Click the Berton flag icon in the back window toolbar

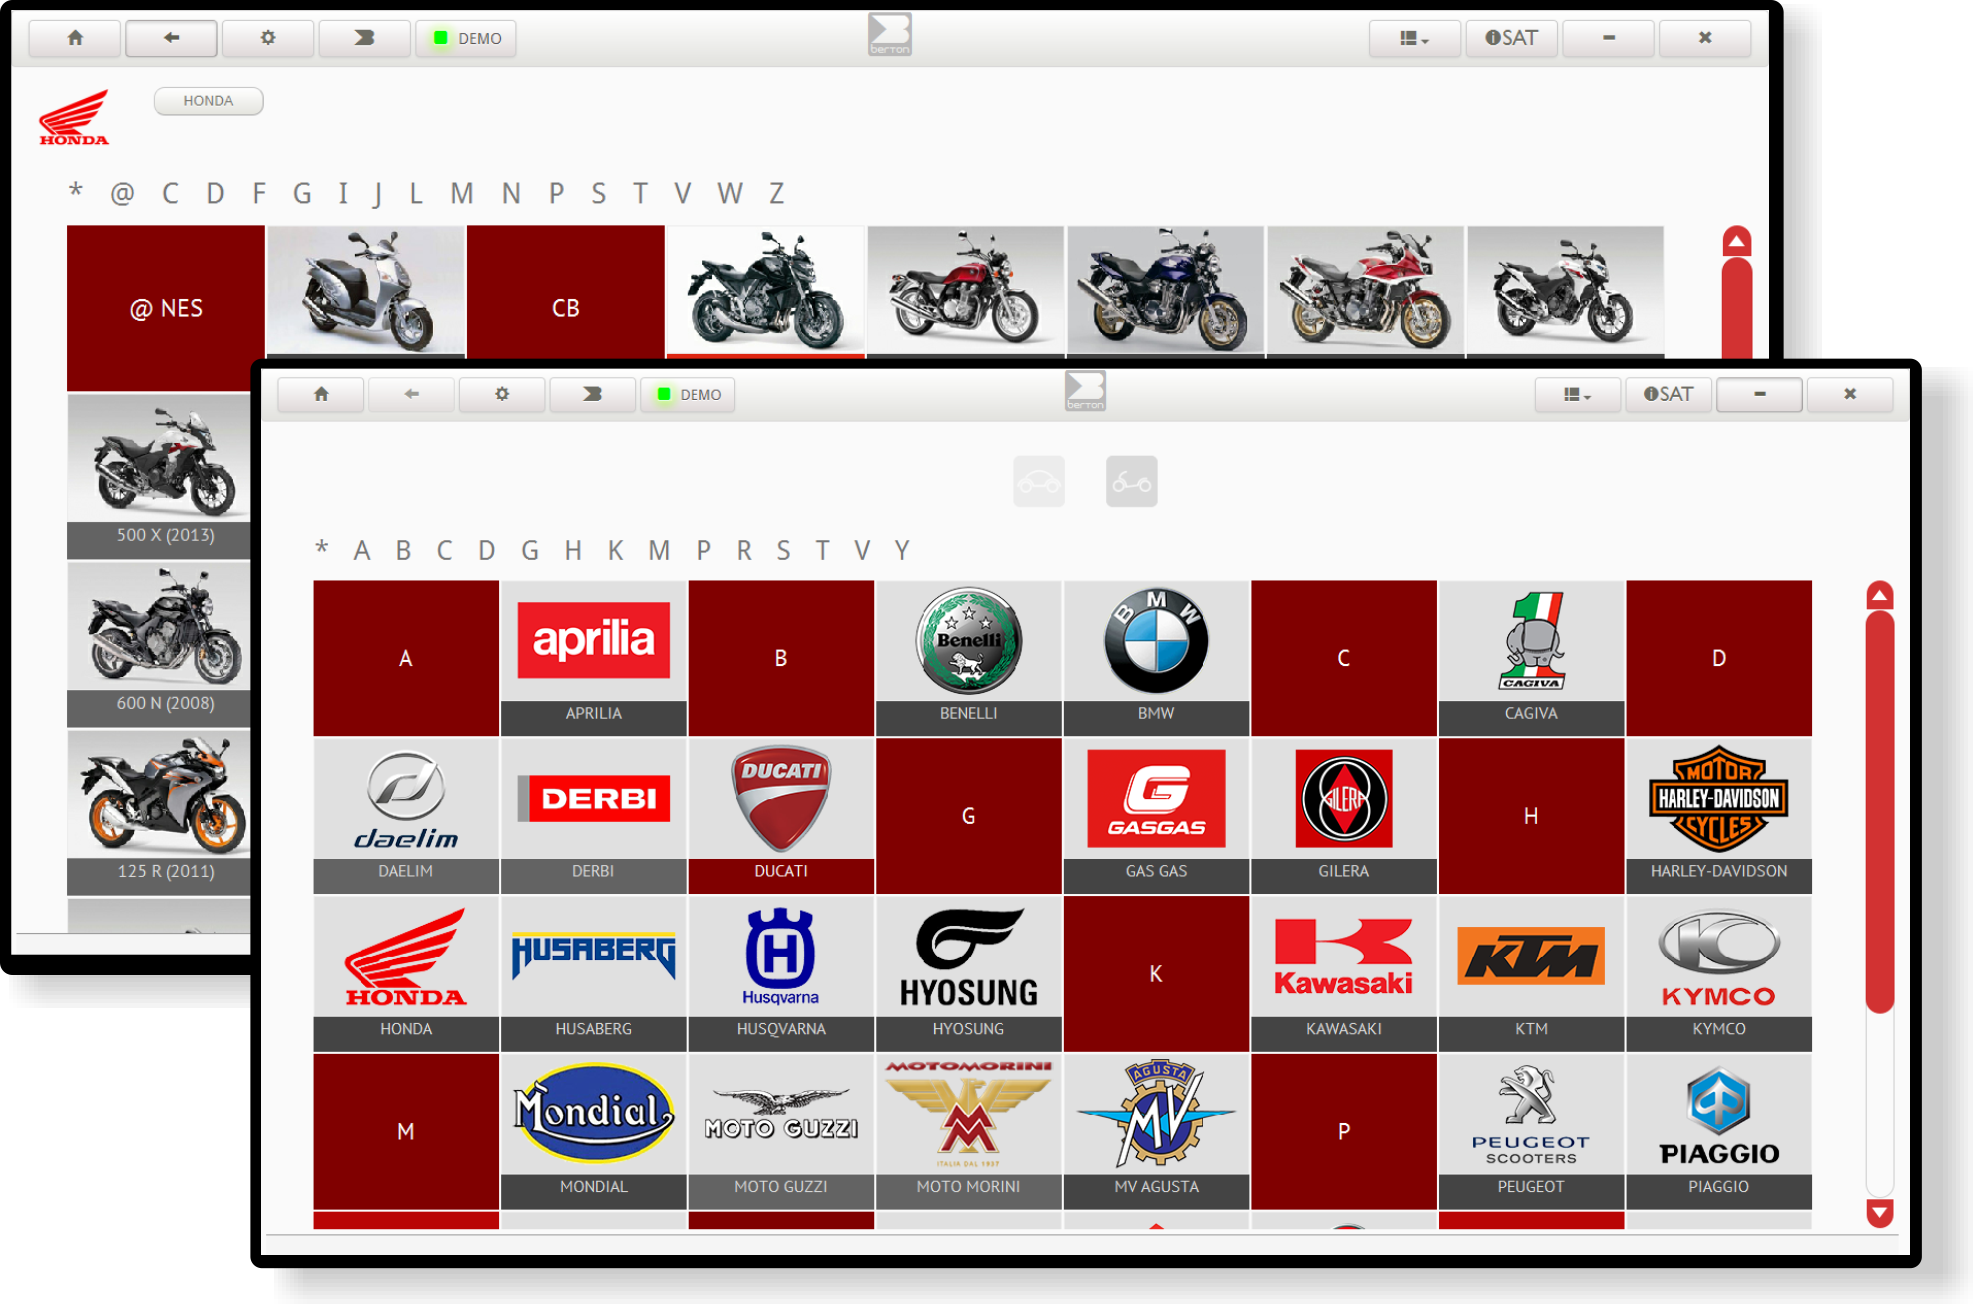tap(364, 38)
